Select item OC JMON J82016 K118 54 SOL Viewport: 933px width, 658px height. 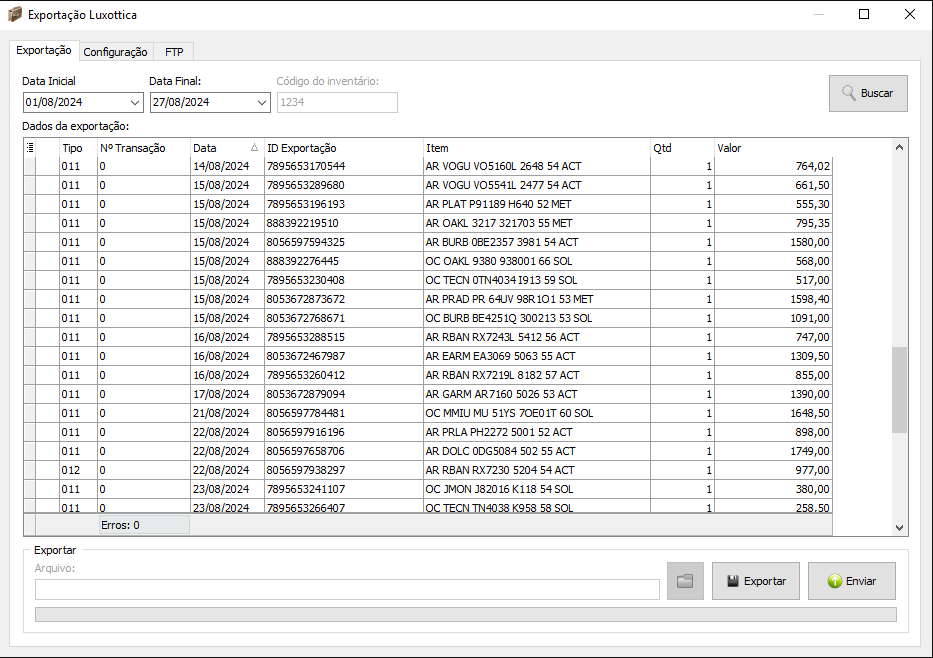tap(536, 490)
